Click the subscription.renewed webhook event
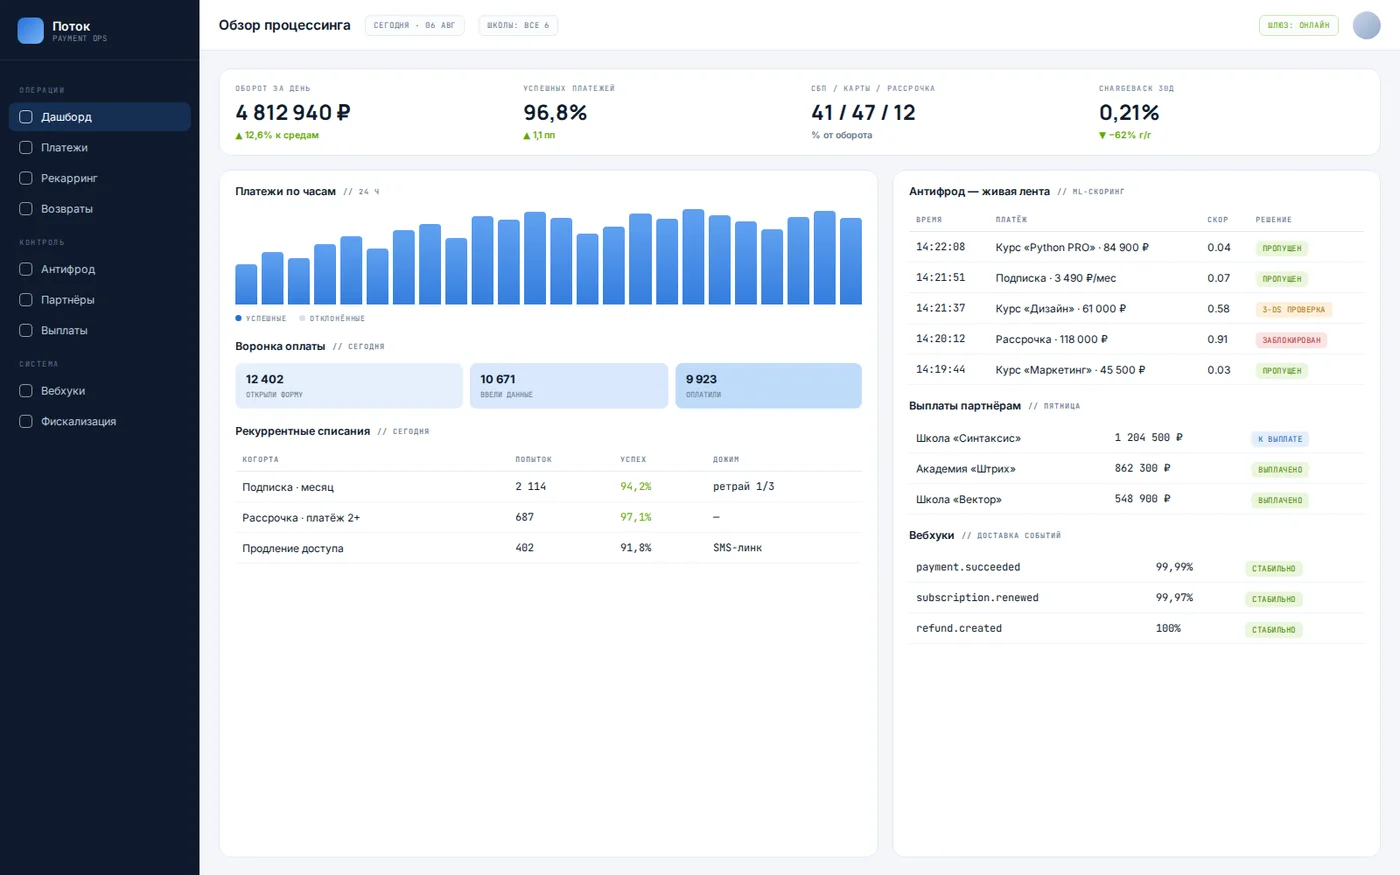Image resolution: width=1400 pixels, height=875 pixels. (x=977, y=598)
